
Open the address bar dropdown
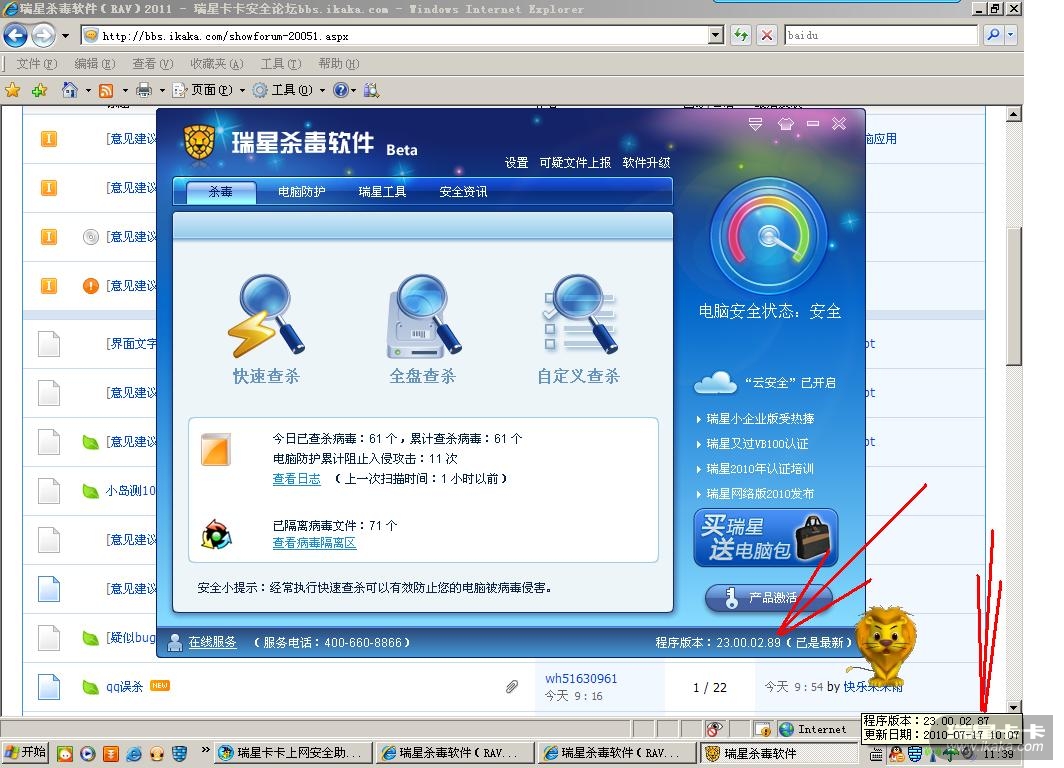click(x=715, y=35)
